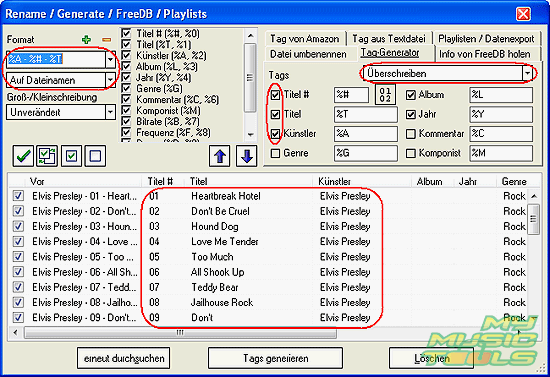Switch to Datei umbenennen tab
Screen dimensions: 550x377
(x=308, y=54)
